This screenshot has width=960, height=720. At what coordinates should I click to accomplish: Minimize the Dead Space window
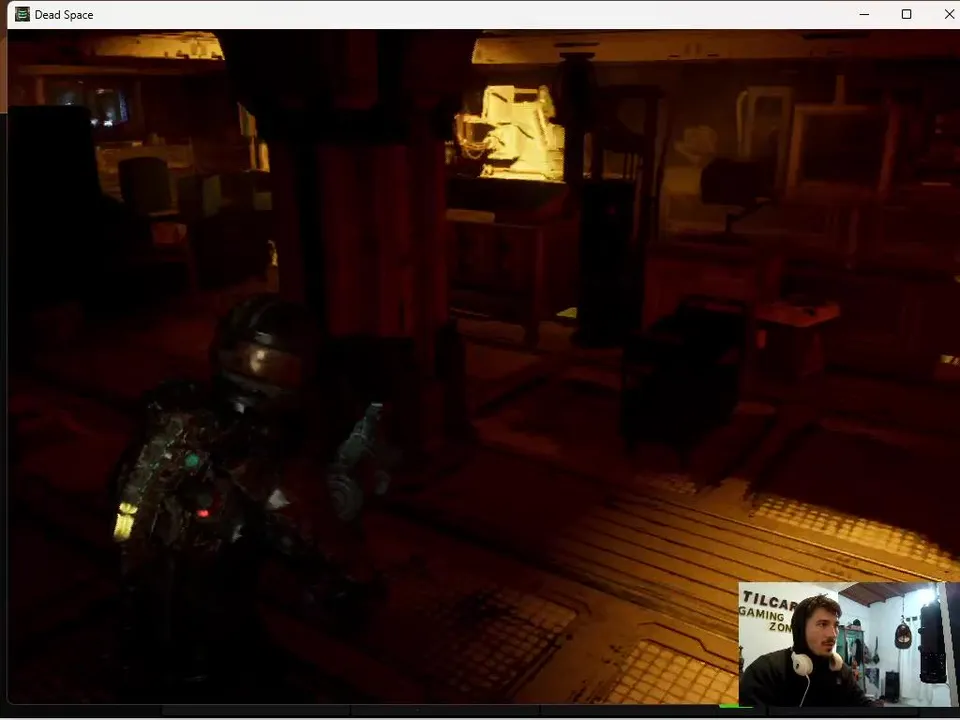[x=864, y=14]
